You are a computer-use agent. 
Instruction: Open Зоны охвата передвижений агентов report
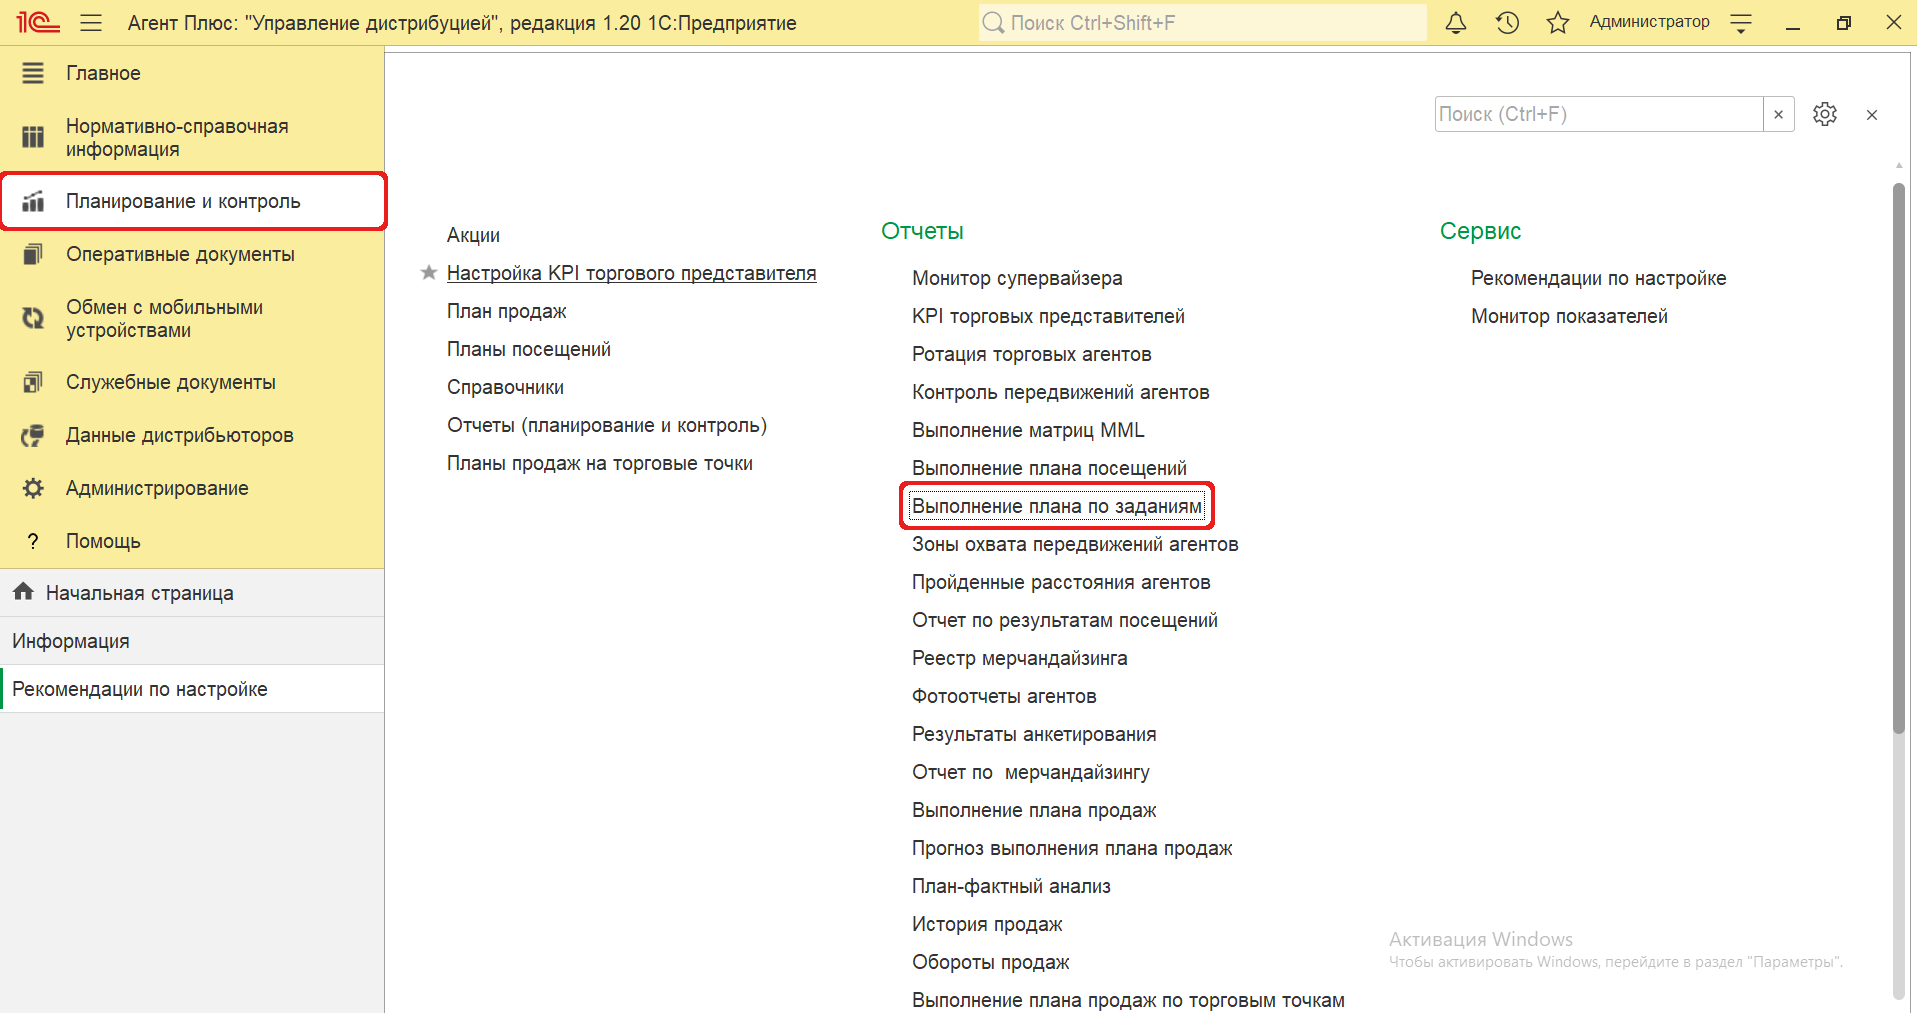1075,544
